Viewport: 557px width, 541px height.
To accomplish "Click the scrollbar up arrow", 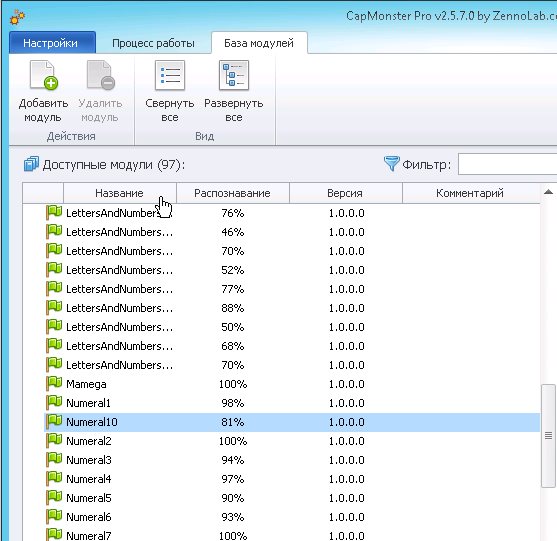I will tap(548, 192).
